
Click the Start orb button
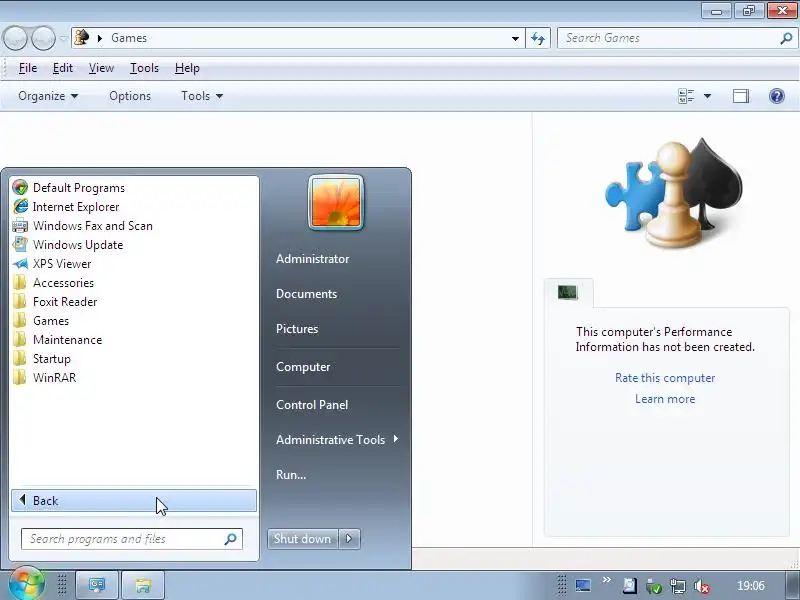27,584
